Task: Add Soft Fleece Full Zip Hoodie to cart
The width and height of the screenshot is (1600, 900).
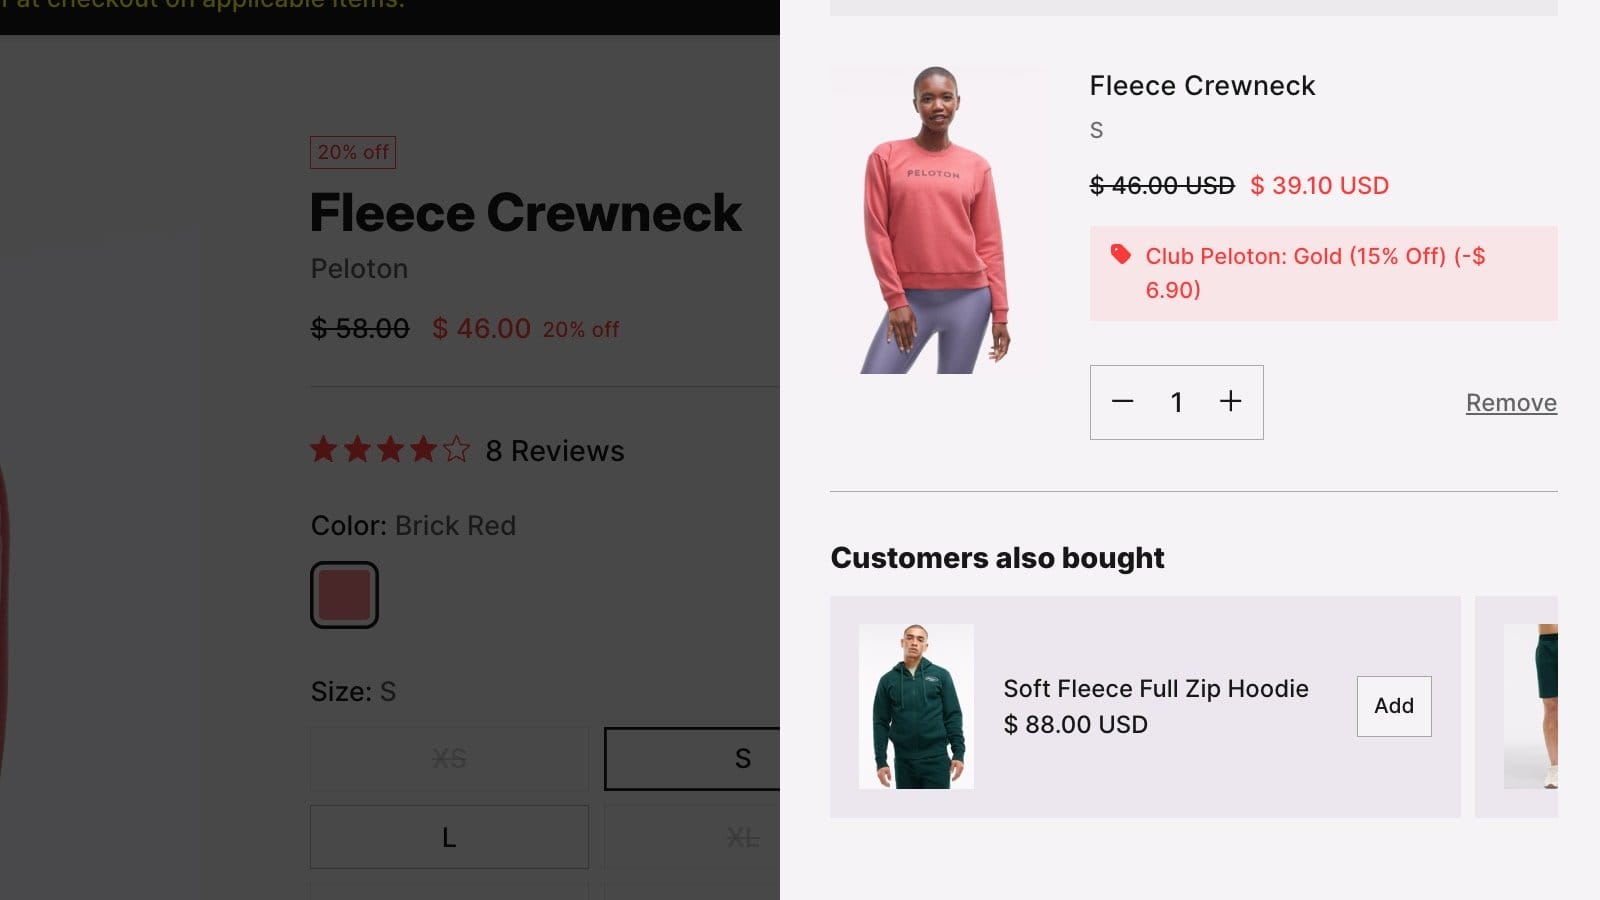Action: point(1393,706)
